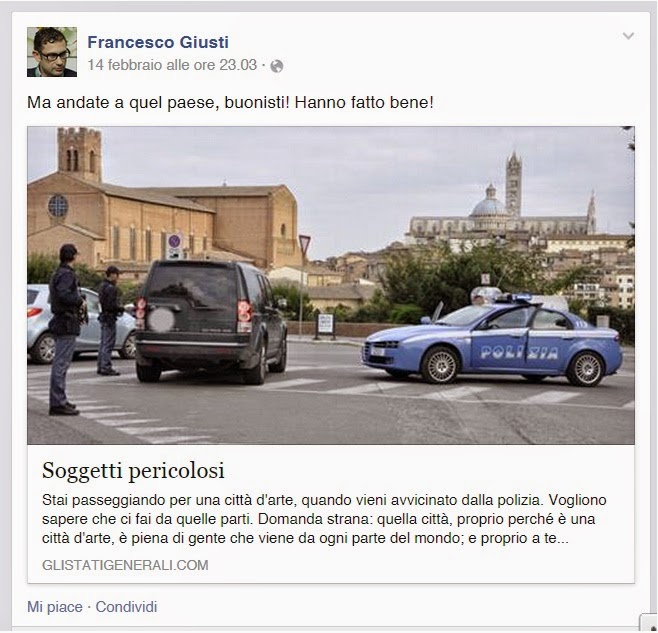The height and width of the screenshot is (633, 658).
Task: Open the post timestamp 14 febbraio
Action: pyautogui.click(x=172, y=65)
